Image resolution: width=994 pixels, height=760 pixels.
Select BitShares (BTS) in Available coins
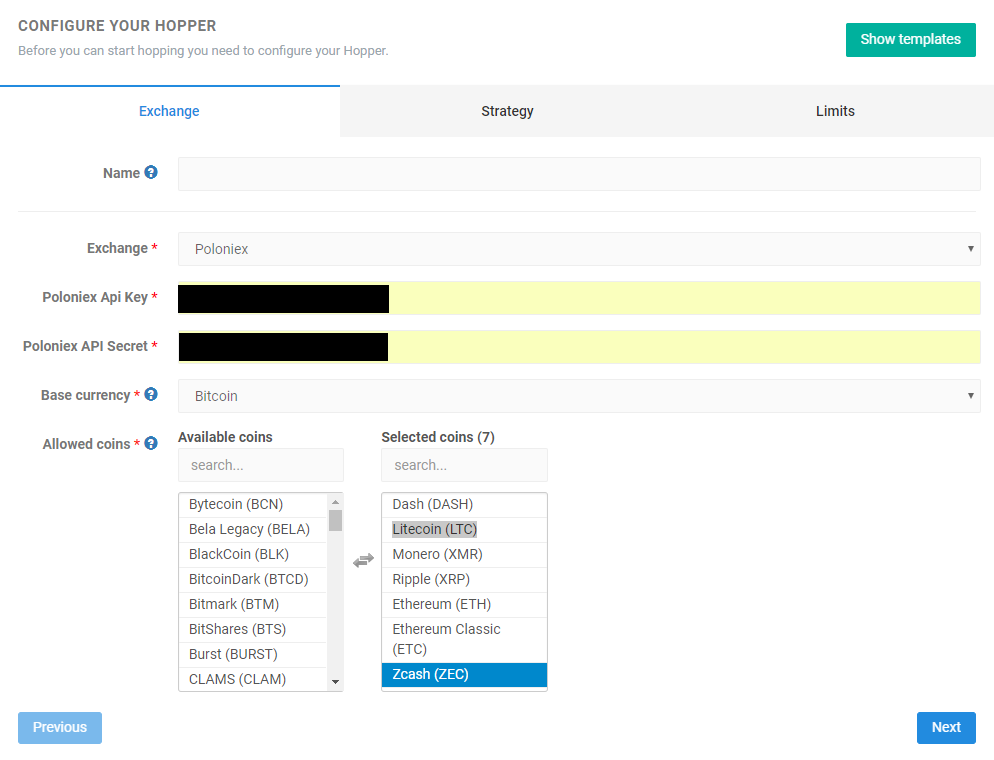(253, 629)
